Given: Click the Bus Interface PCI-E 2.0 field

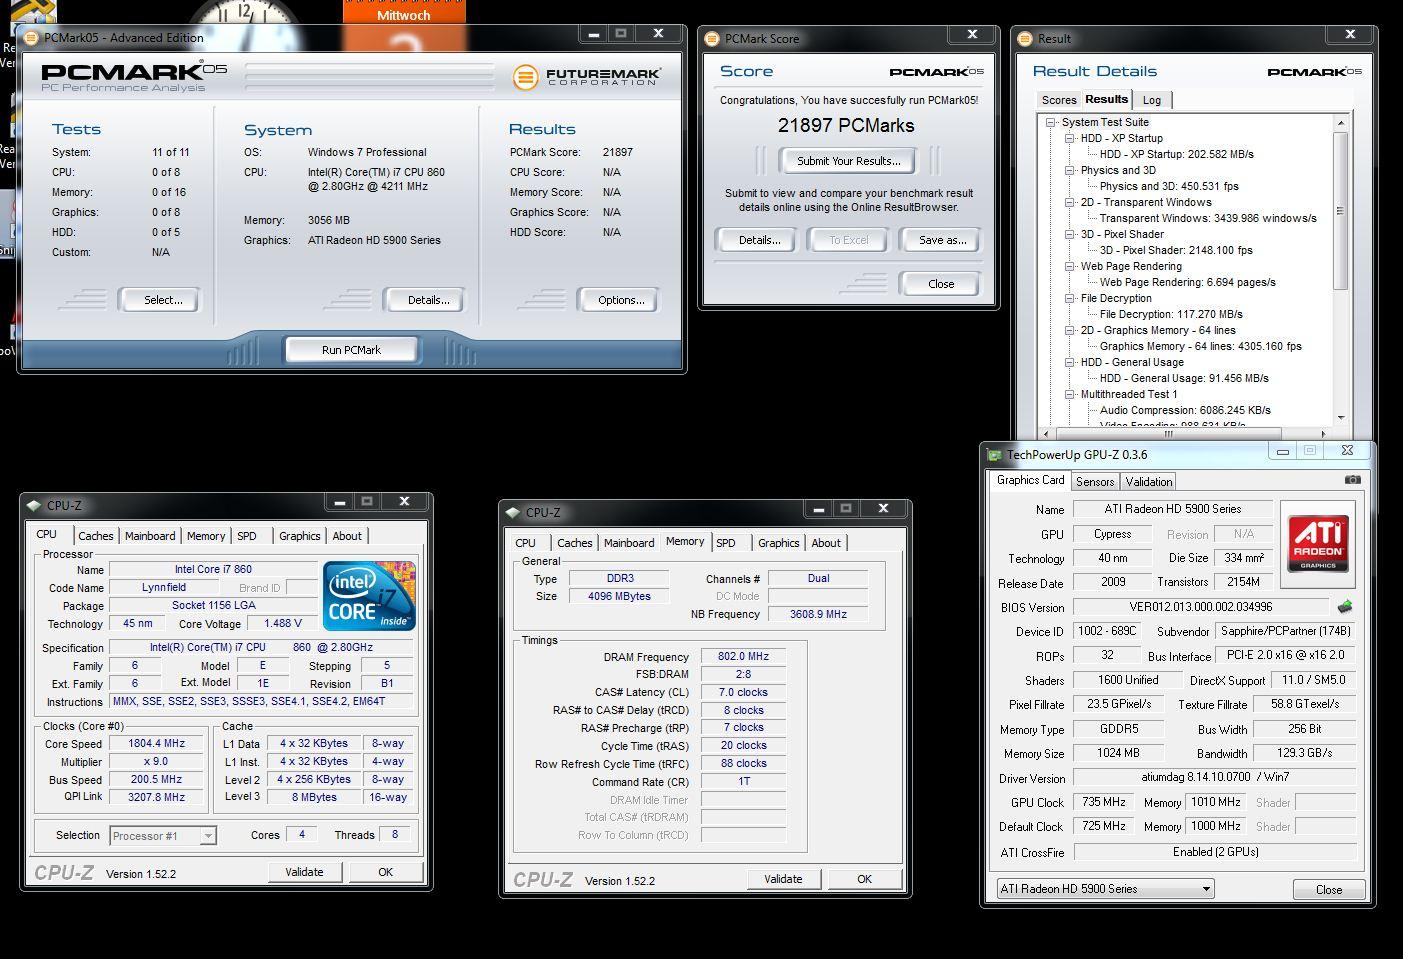Looking at the screenshot, I should 1285,655.
